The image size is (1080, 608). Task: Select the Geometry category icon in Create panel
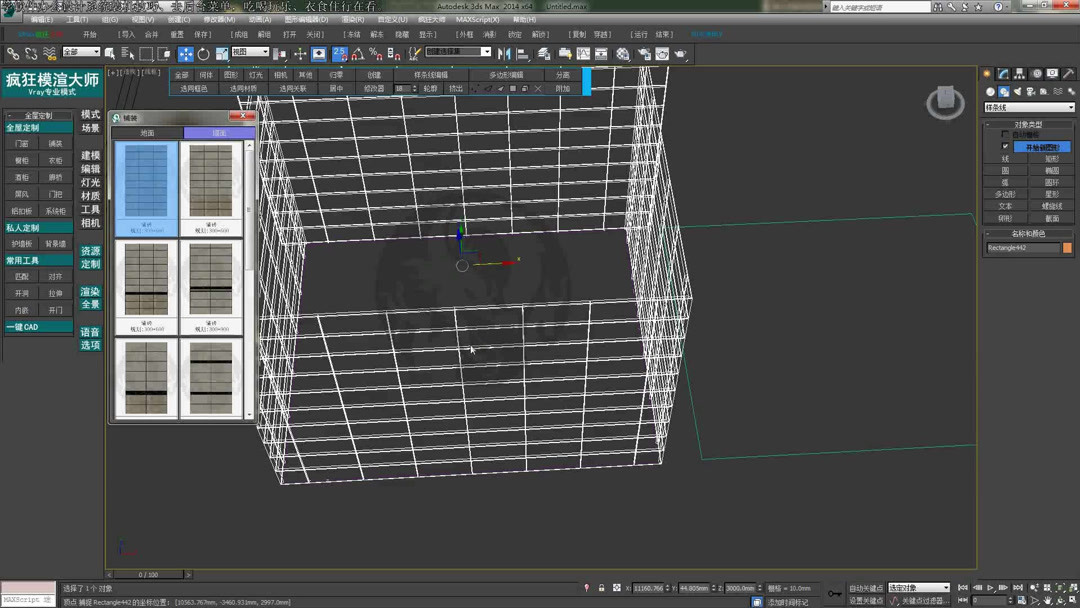tap(990, 90)
